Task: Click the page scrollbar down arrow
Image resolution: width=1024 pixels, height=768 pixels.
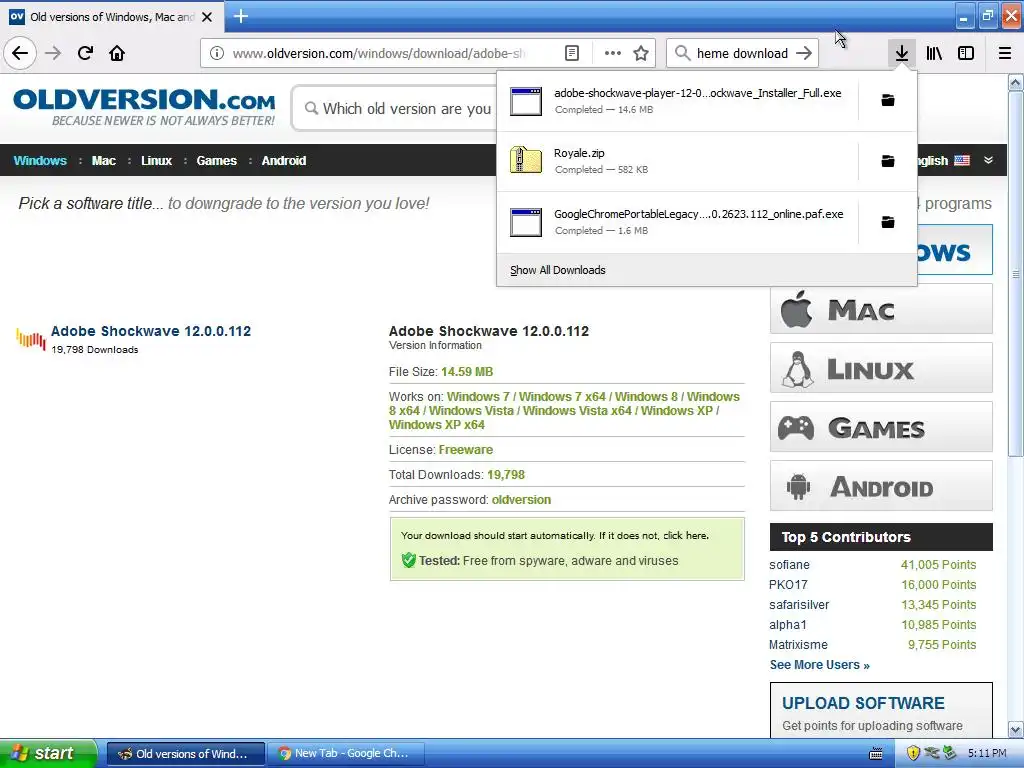Action: point(1016,729)
